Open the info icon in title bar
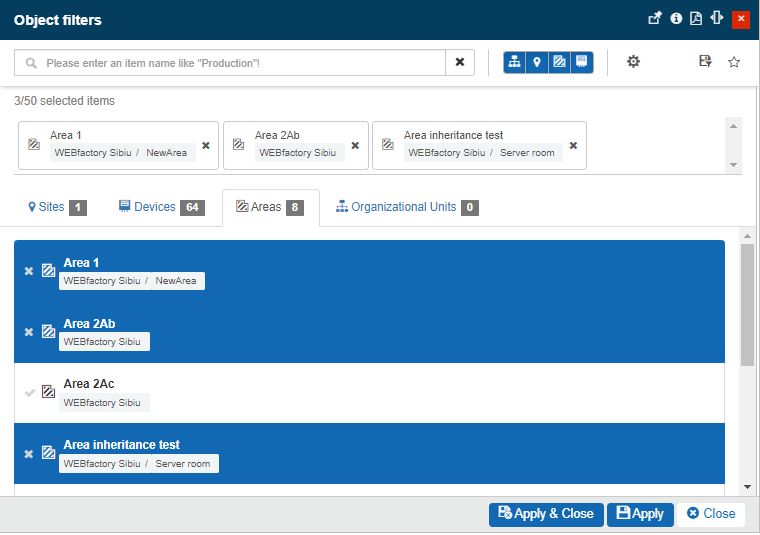Viewport: 760px width, 535px height. point(676,18)
